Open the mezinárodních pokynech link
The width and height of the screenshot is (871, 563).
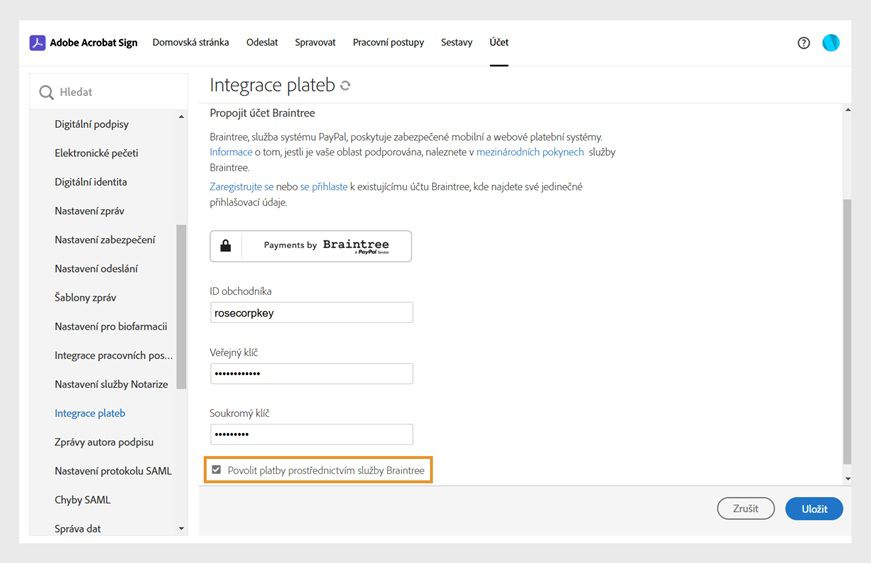(530, 152)
